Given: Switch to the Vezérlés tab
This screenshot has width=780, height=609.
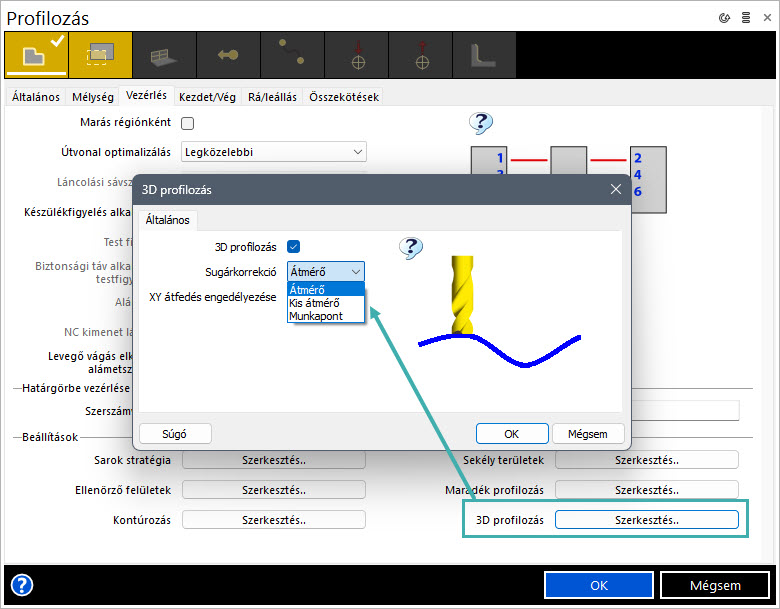Looking at the screenshot, I should tap(146, 95).
